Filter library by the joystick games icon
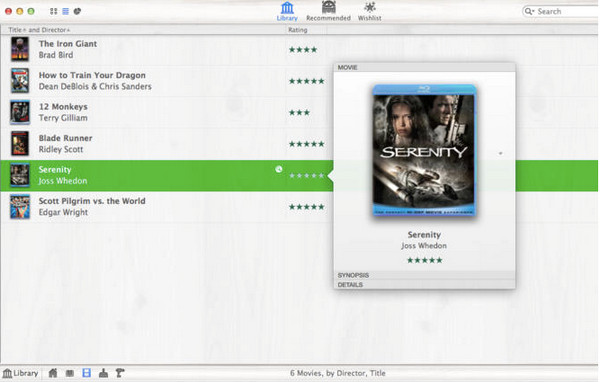Image resolution: width=600 pixels, height=382 pixels. click(x=103, y=373)
